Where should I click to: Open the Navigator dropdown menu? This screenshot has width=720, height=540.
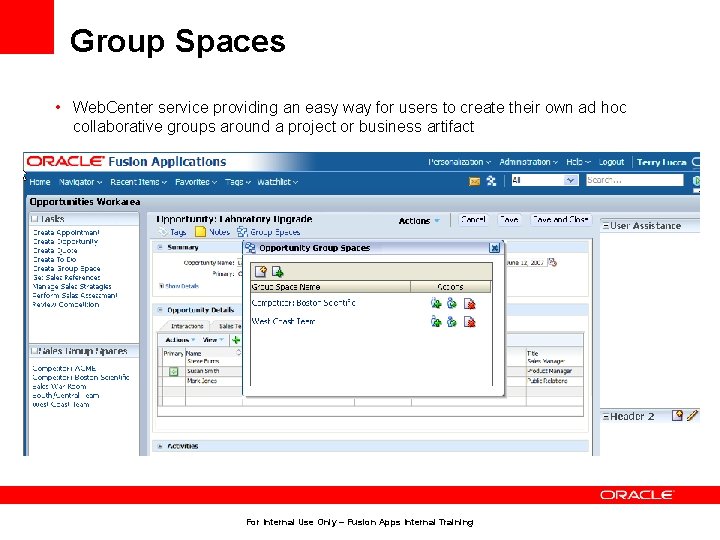click(80, 182)
